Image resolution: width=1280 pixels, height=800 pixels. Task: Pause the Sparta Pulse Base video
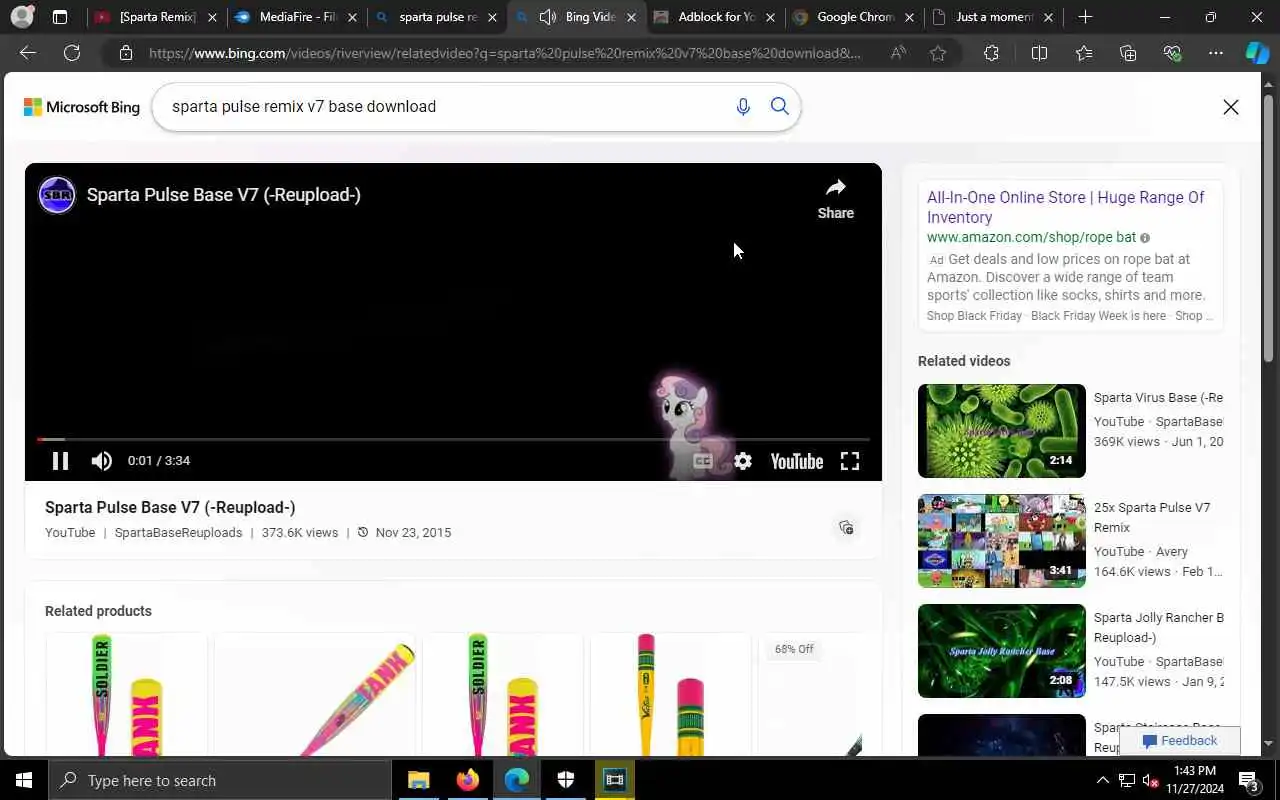60,461
